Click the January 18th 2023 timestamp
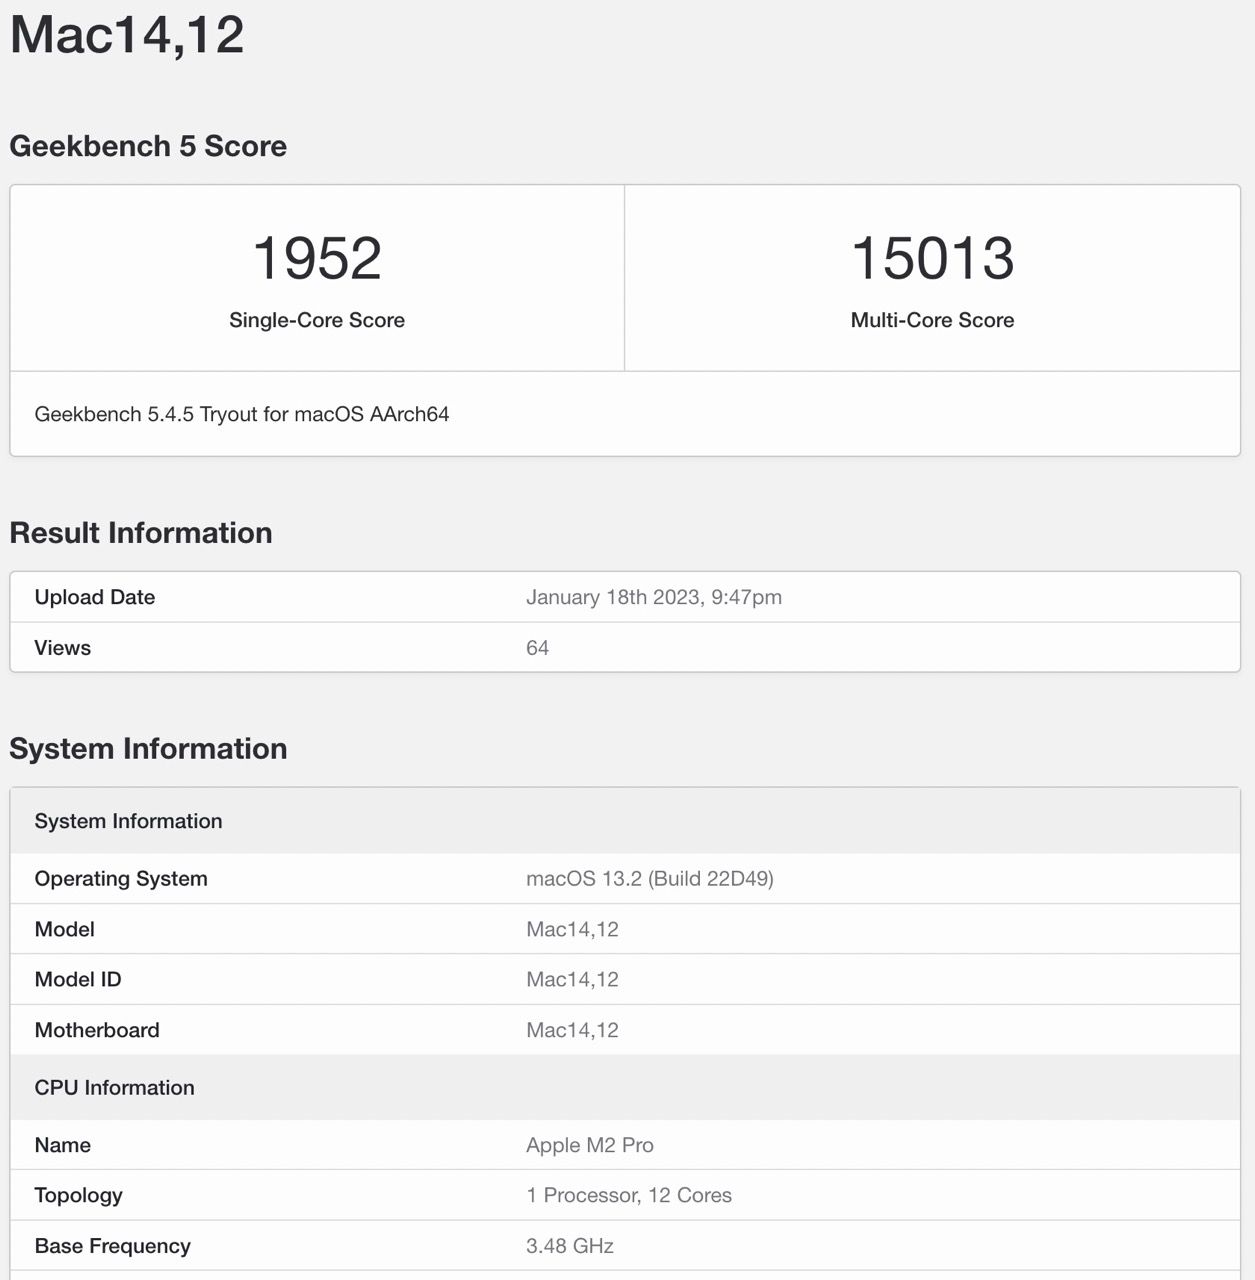The image size is (1255, 1280). [654, 597]
